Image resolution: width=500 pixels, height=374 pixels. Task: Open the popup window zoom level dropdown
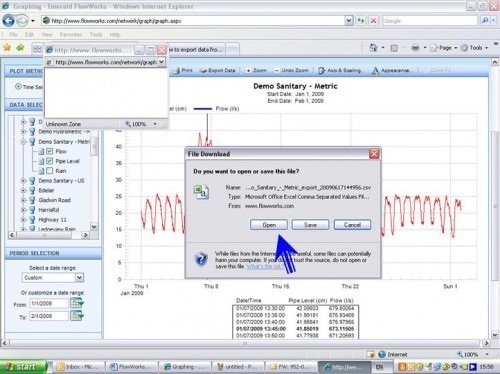click(x=155, y=124)
